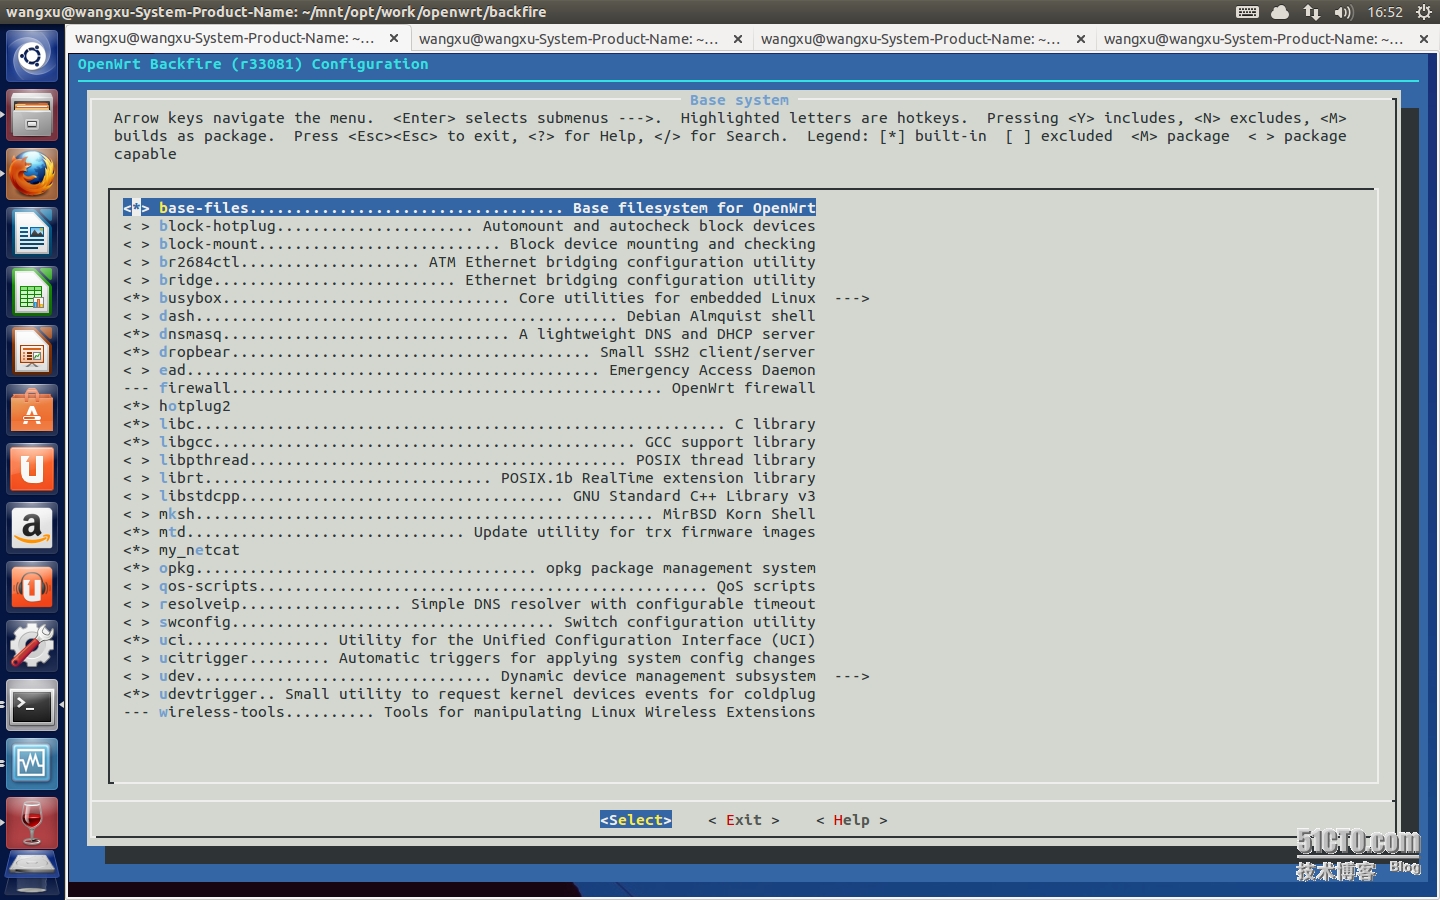The height and width of the screenshot is (900, 1440).
Task: Close the fourth terminal tab
Action: pos(1424,39)
